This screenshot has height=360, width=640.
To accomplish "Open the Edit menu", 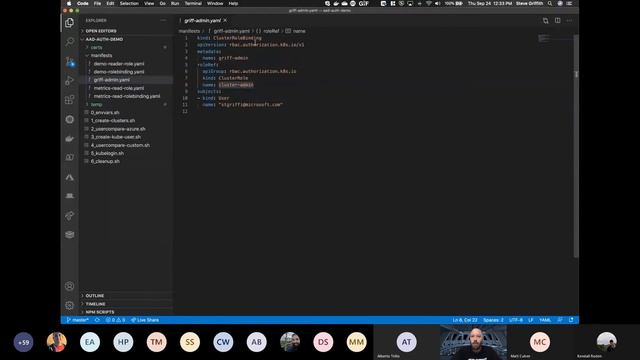I will click(x=110, y=3).
